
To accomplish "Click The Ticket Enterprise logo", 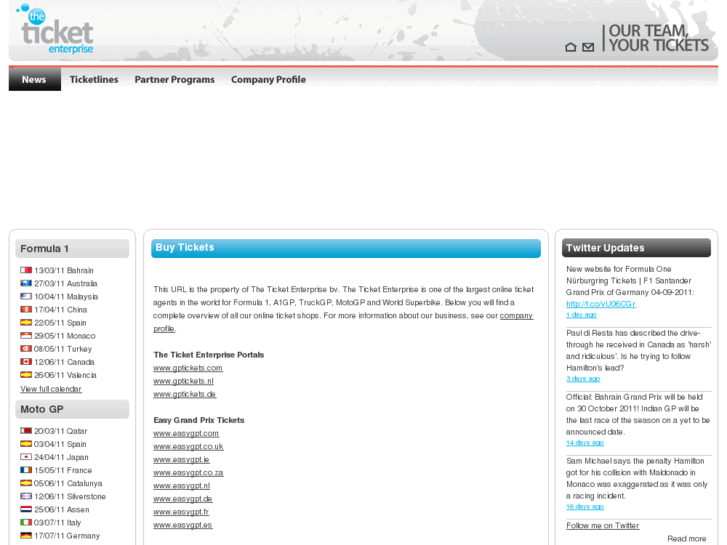I will (55, 29).
